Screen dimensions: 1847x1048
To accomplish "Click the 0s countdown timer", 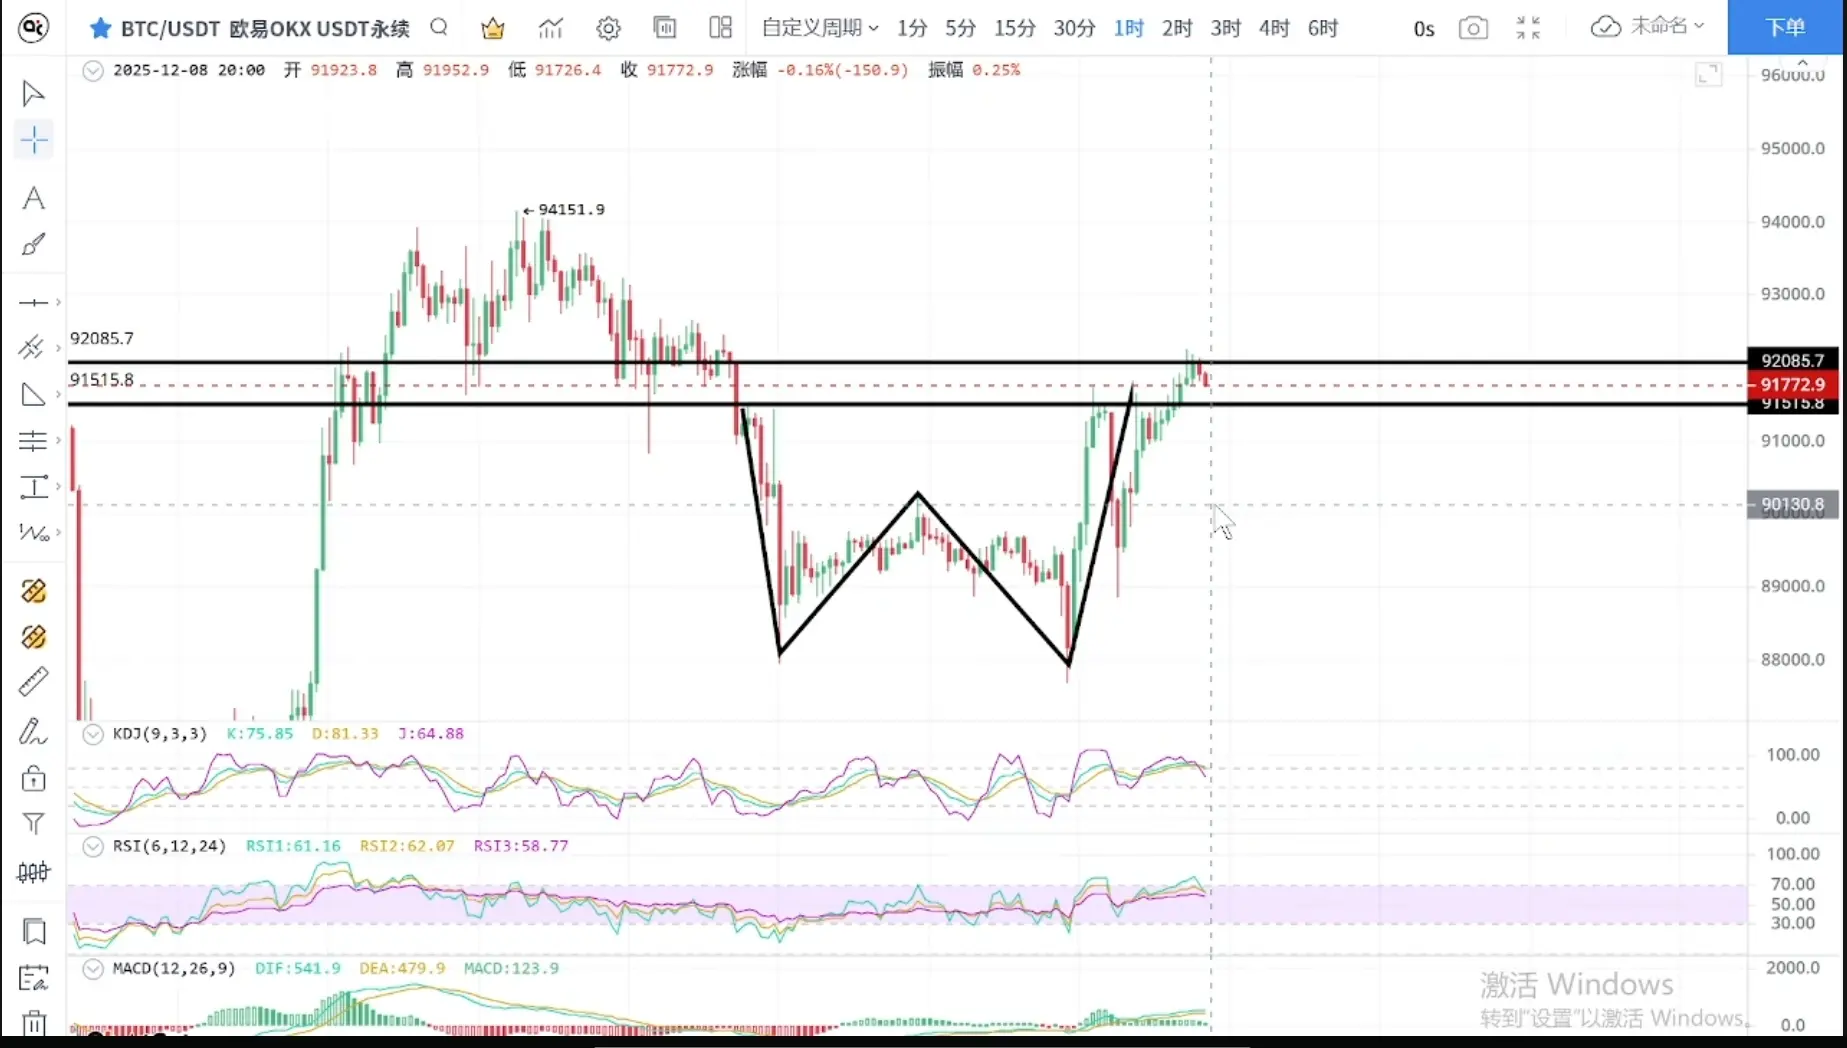I will pos(1424,29).
